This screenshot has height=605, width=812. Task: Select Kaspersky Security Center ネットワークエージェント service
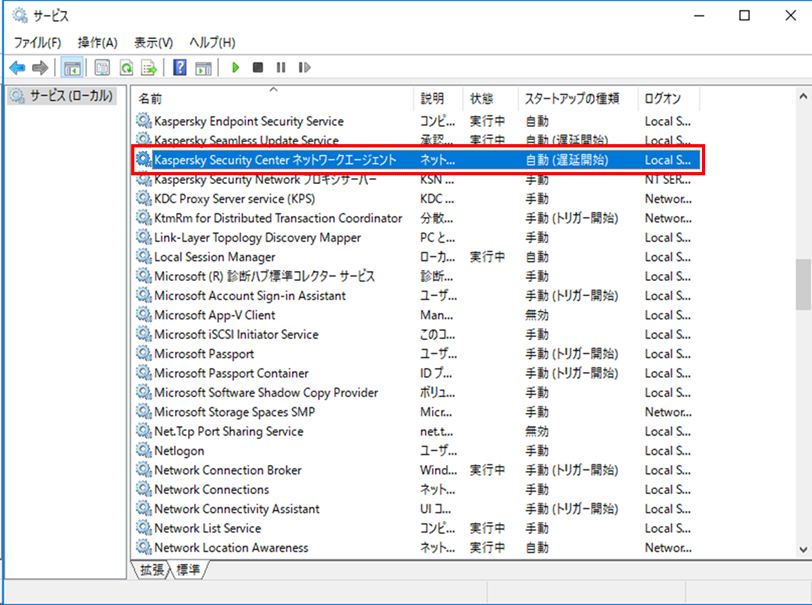click(417, 160)
